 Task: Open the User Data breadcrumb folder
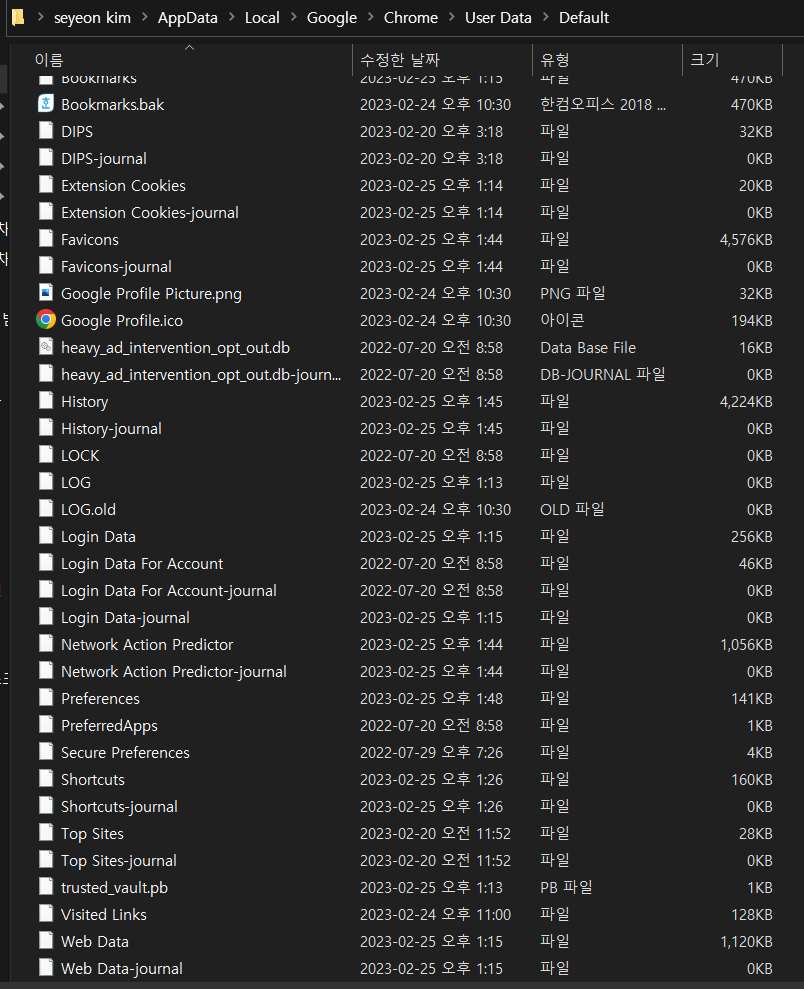(x=498, y=18)
